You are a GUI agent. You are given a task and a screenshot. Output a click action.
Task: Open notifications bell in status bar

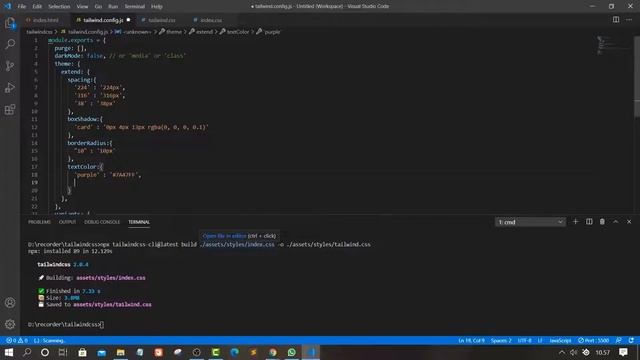coord(631,340)
